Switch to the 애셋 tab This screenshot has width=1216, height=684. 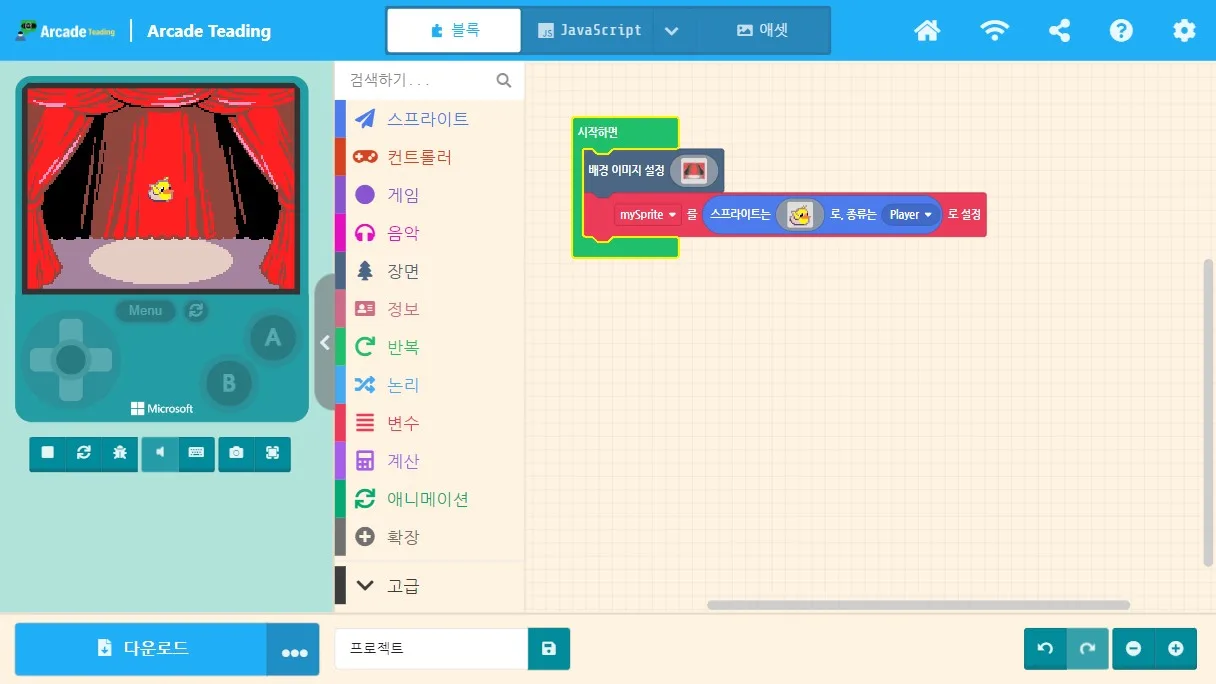tap(762, 31)
